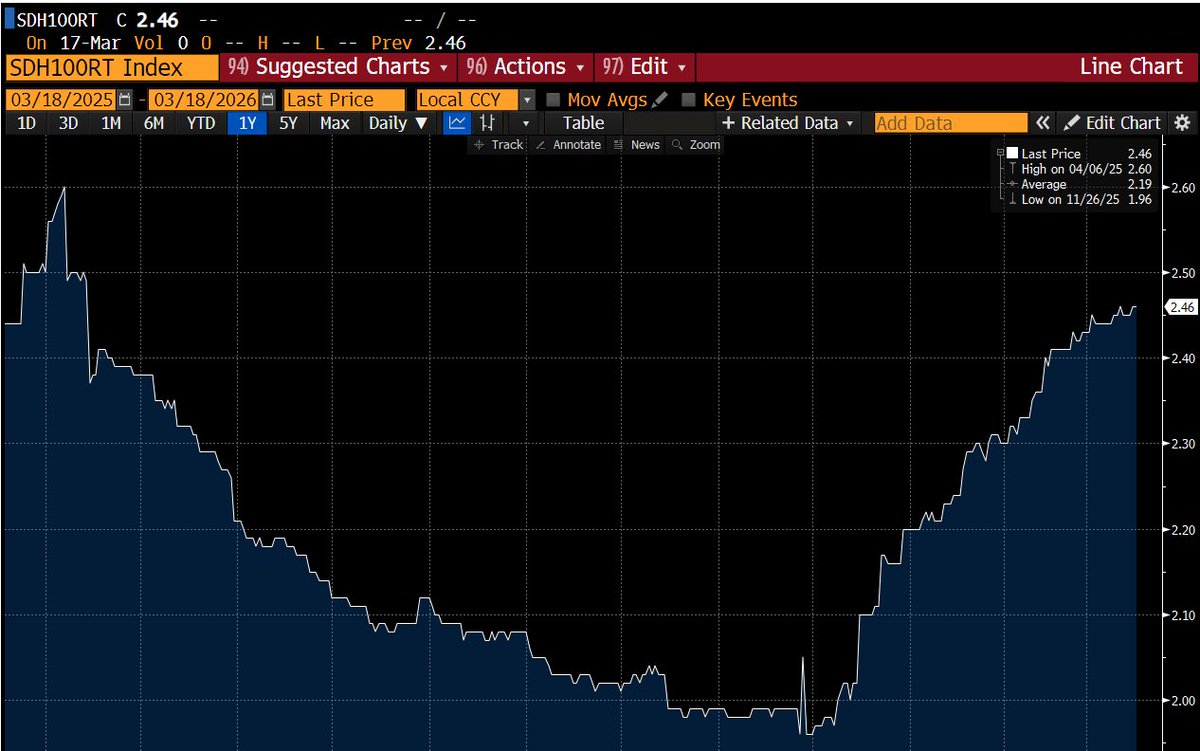Click the blue security indicator beside SDH100RT
The width and height of the screenshot is (1200, 751).
pyautogui.click(x=9, y=18)
